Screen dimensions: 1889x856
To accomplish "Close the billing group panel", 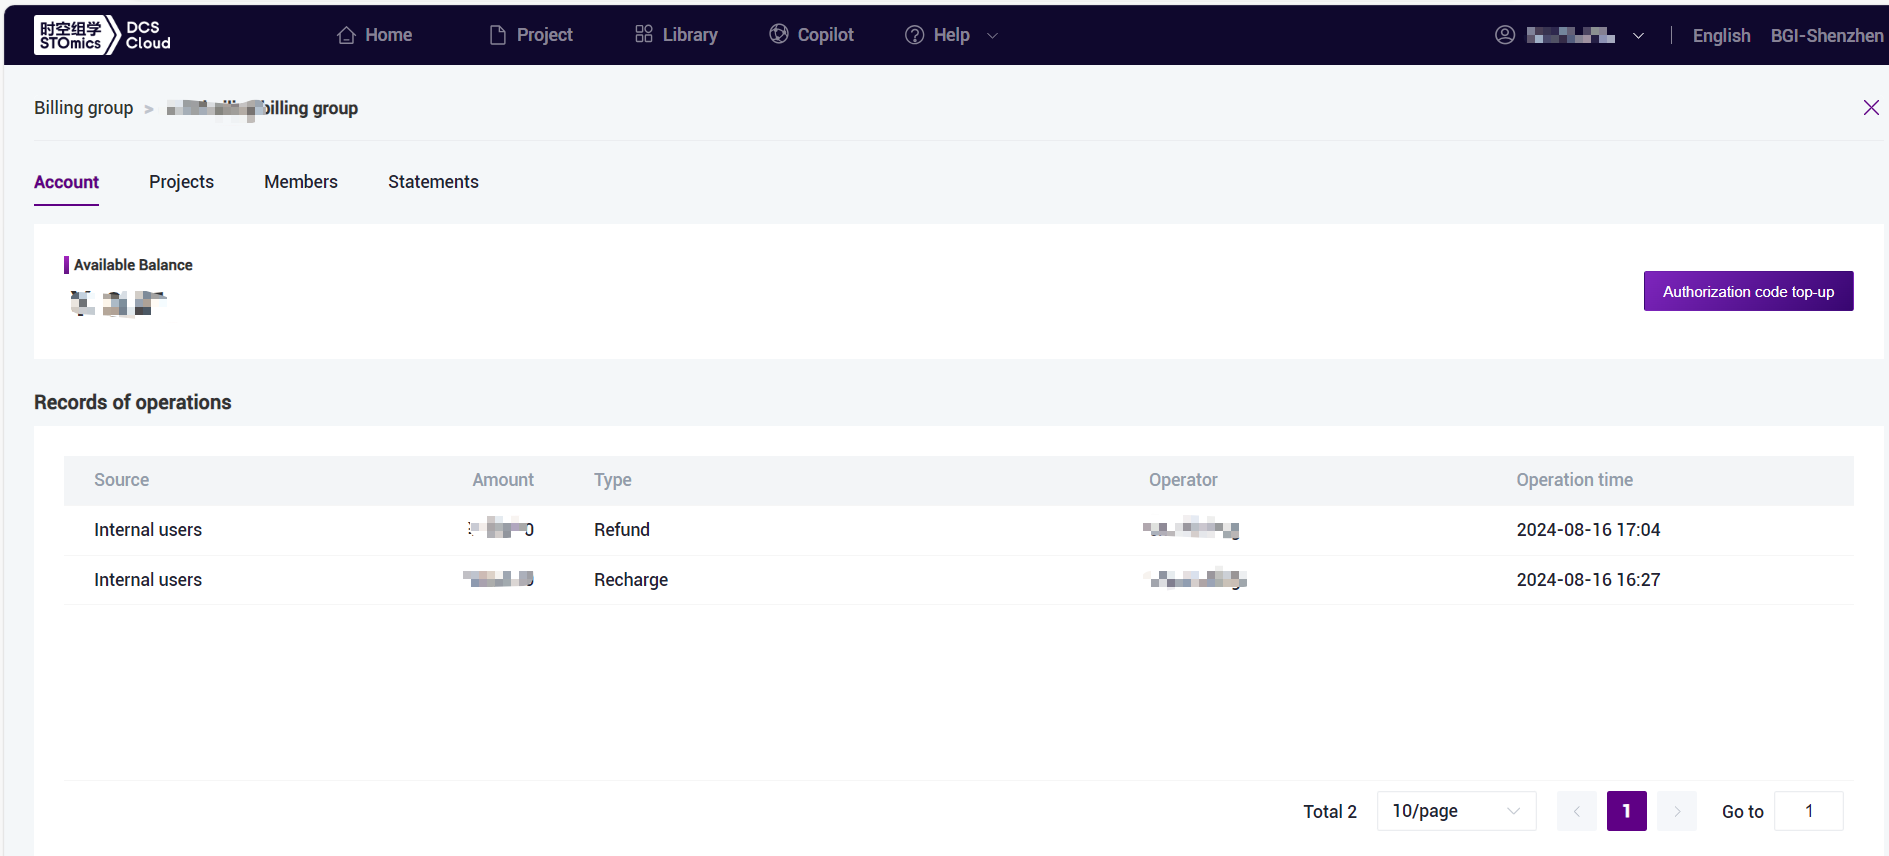I will point(1870,108).
